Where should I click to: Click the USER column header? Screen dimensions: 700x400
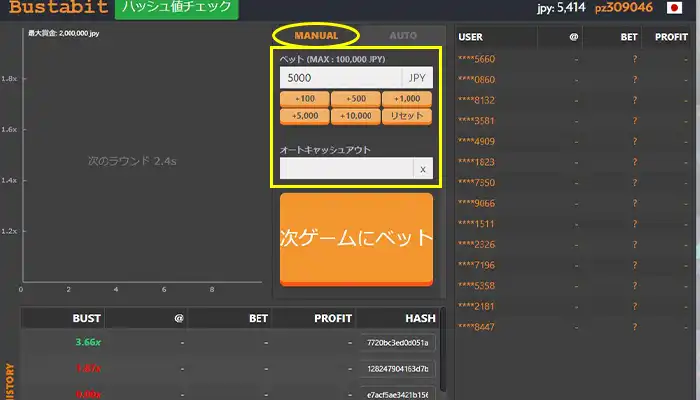point(471,37)
